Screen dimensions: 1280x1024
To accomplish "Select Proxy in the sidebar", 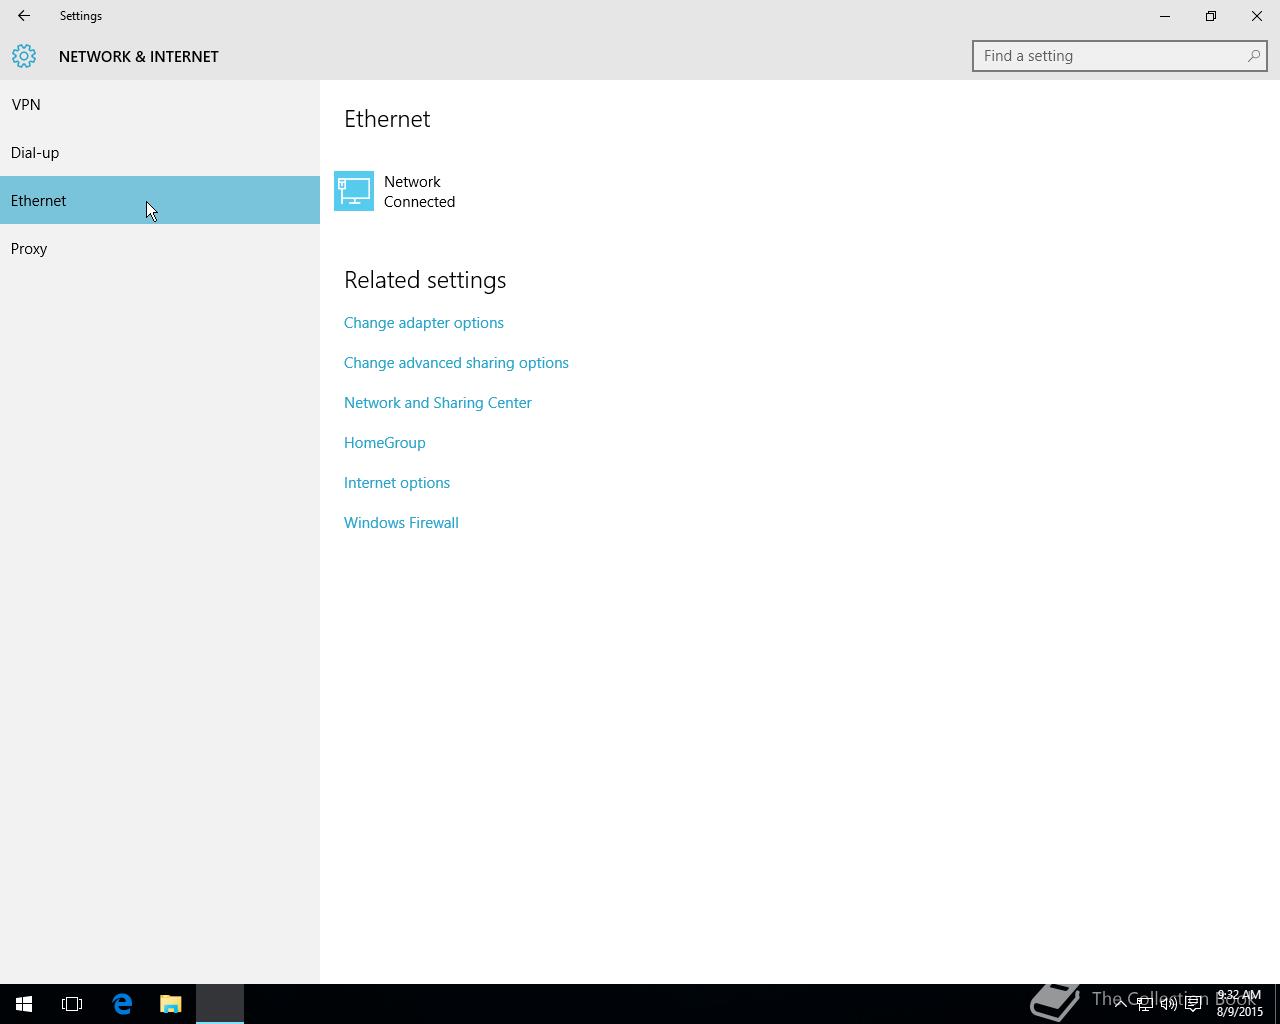I will click(160, 248).
